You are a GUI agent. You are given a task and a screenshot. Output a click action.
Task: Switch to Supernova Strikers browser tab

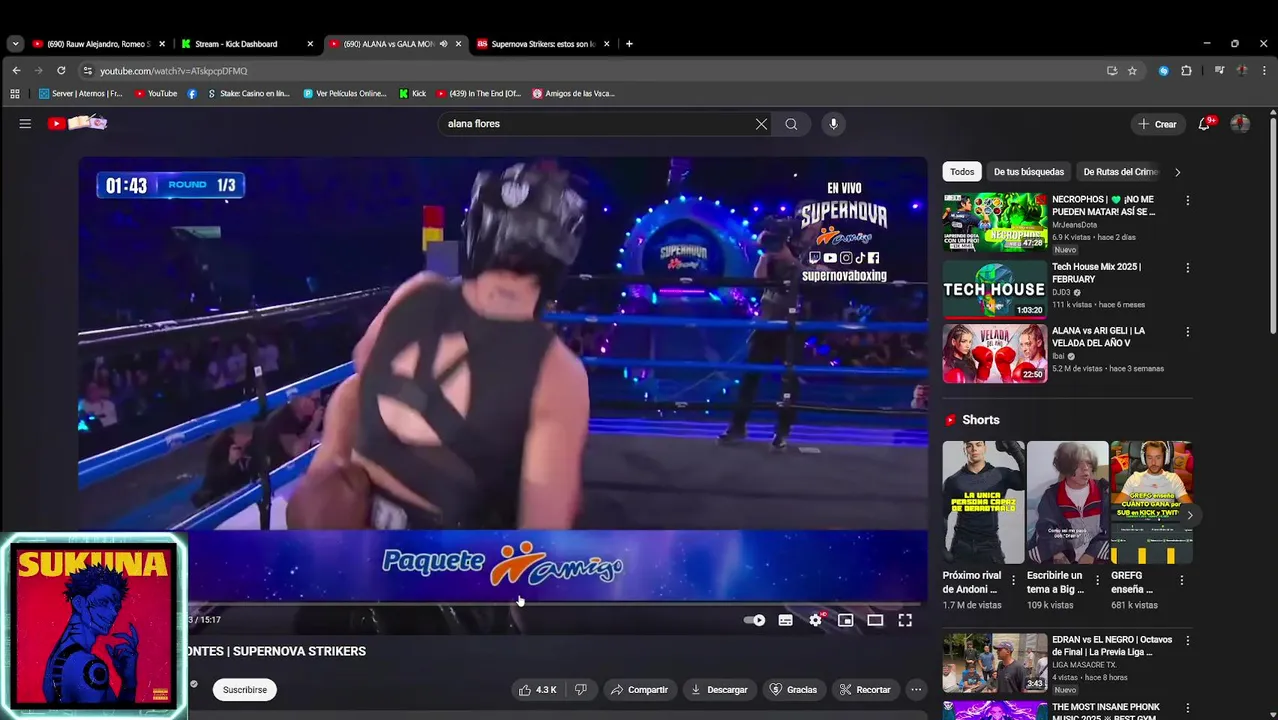click(543, 44)
